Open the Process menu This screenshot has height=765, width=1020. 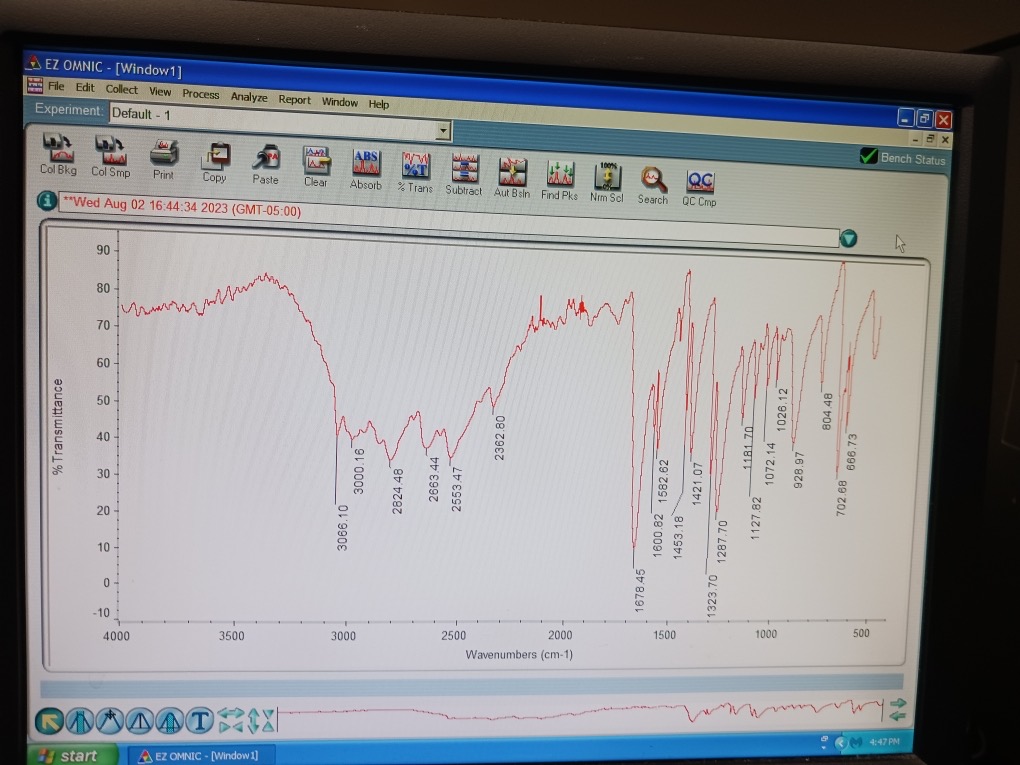(200, 95)
